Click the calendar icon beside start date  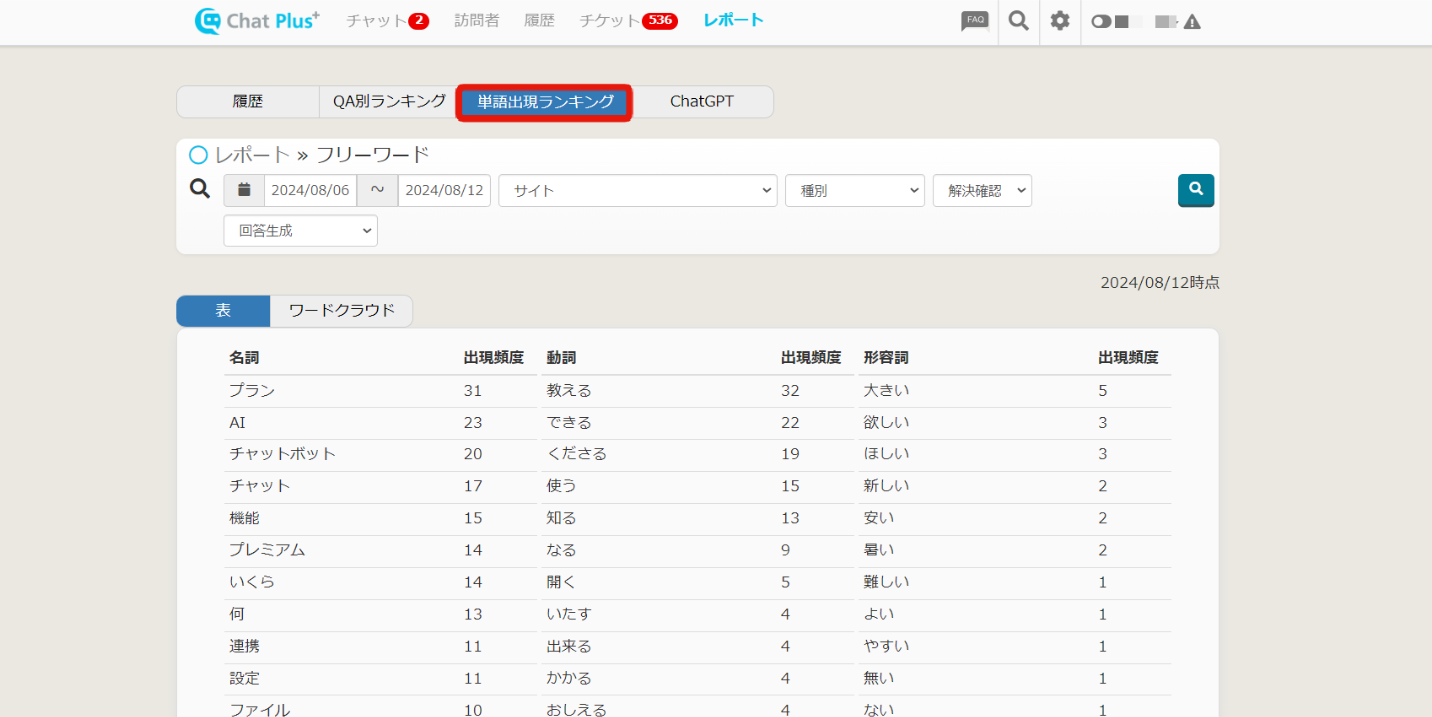[244, 190]
